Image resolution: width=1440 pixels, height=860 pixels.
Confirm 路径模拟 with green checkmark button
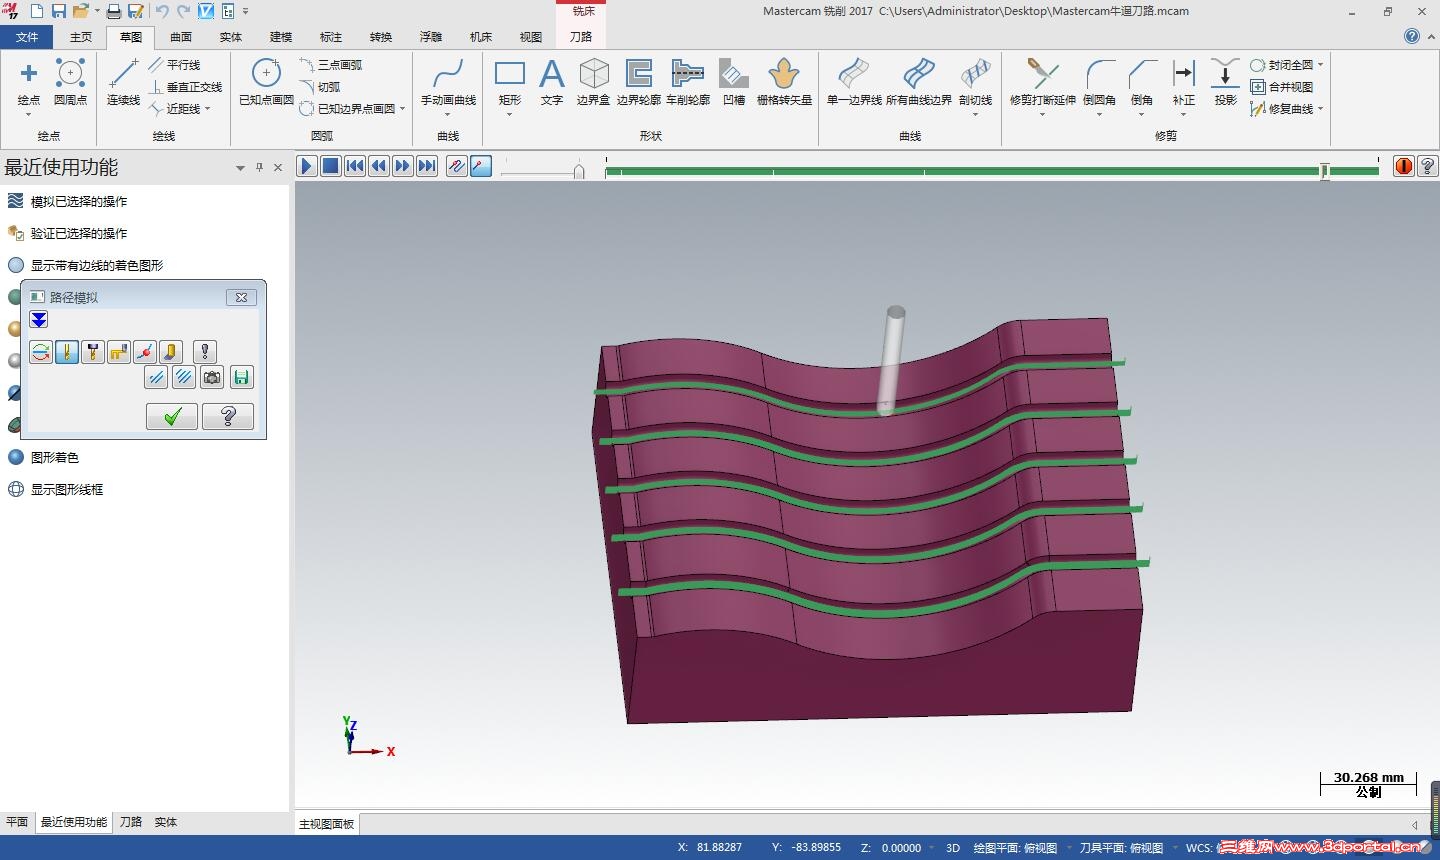172,417
